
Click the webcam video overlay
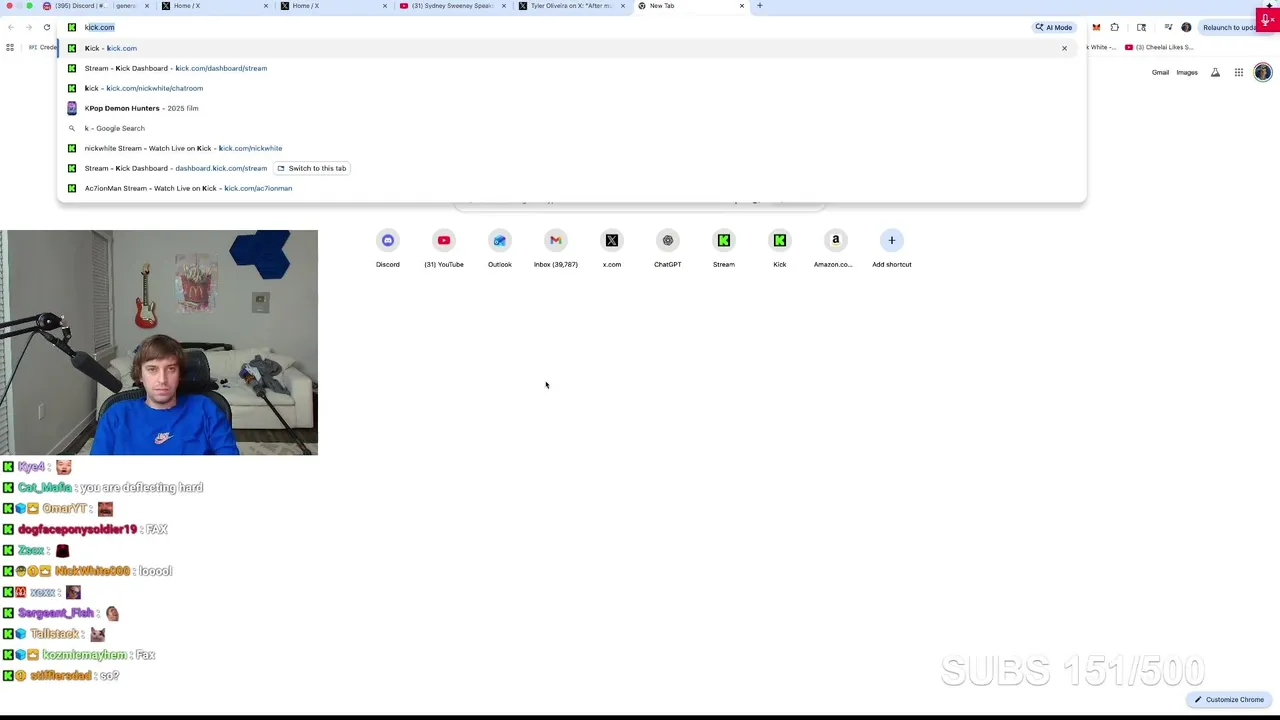click(x=159, y=342)
